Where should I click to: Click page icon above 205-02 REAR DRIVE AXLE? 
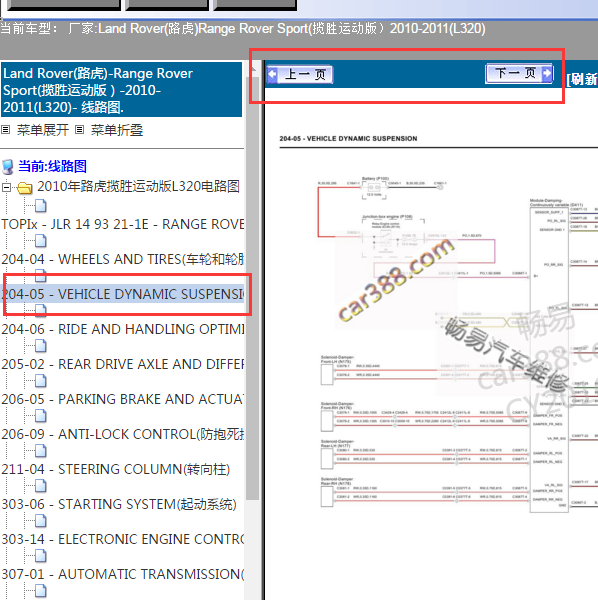tap(41, 346)
